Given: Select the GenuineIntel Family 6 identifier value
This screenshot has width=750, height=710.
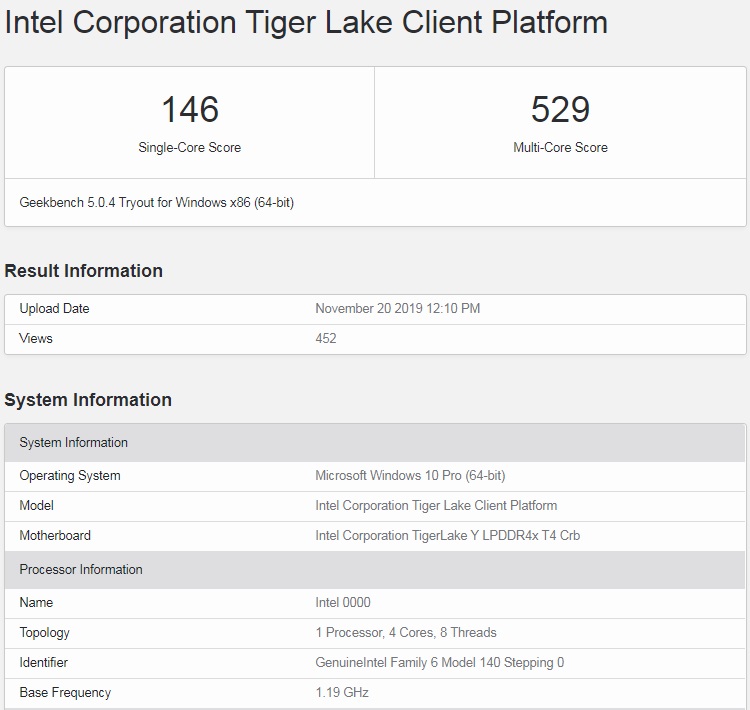Looking at the screenshot, I should click(x=440, y=663).
